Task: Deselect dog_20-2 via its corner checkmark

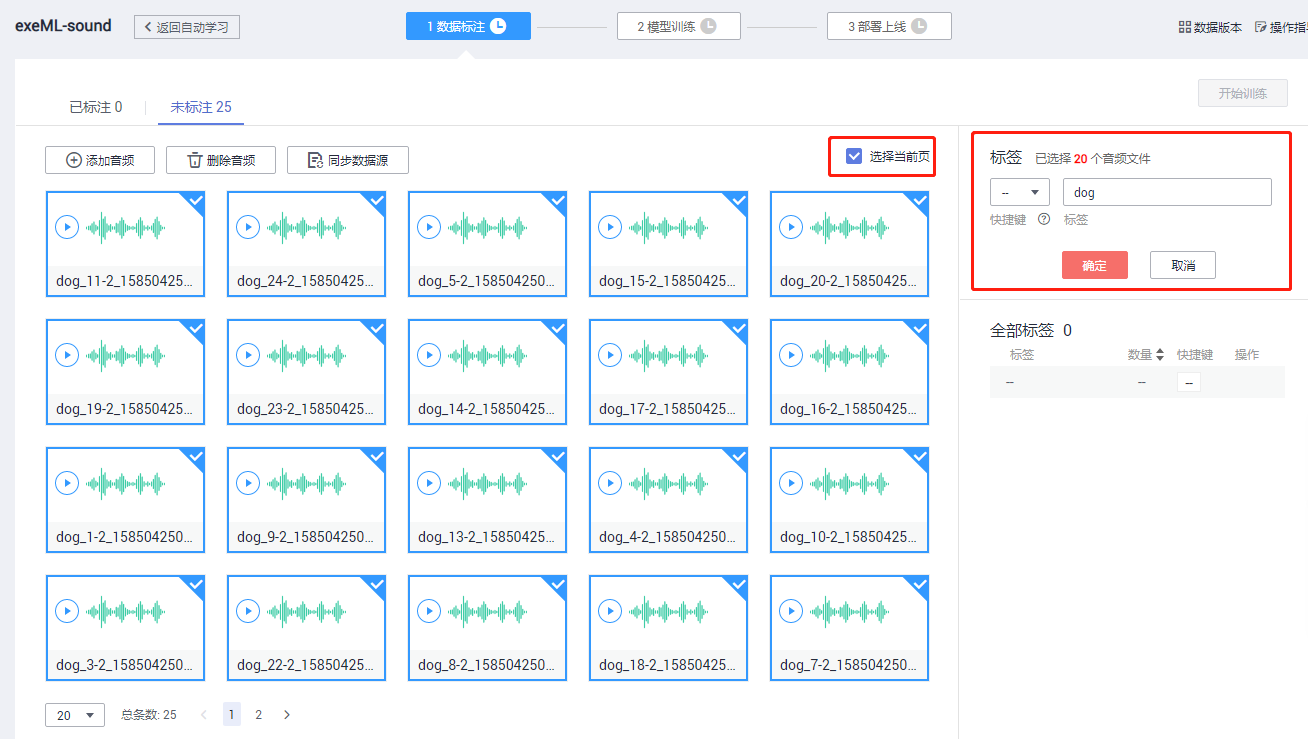Action: 920,200
